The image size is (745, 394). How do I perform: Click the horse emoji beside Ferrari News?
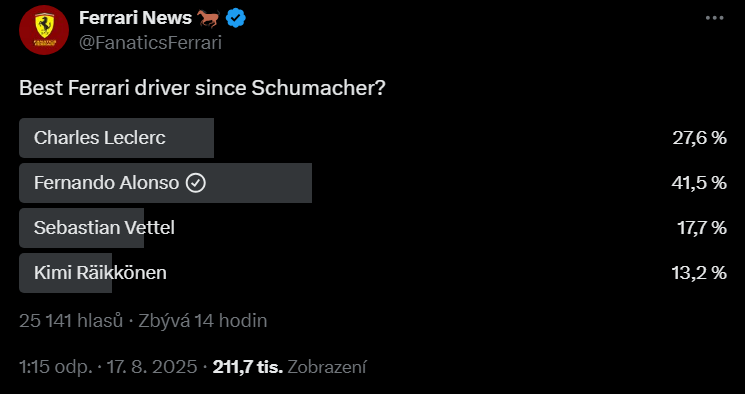[208, 19]
